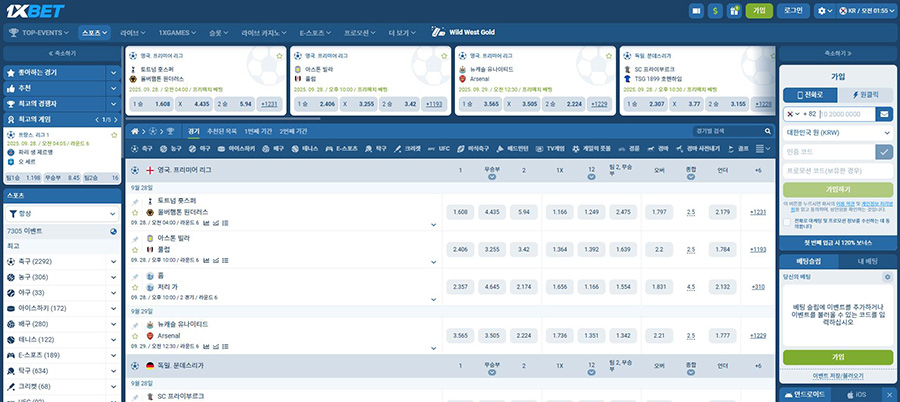The height and width of the screenshot is (402, 900).
Task: Open the dollar payments icon in header
Action: [715, 11]
